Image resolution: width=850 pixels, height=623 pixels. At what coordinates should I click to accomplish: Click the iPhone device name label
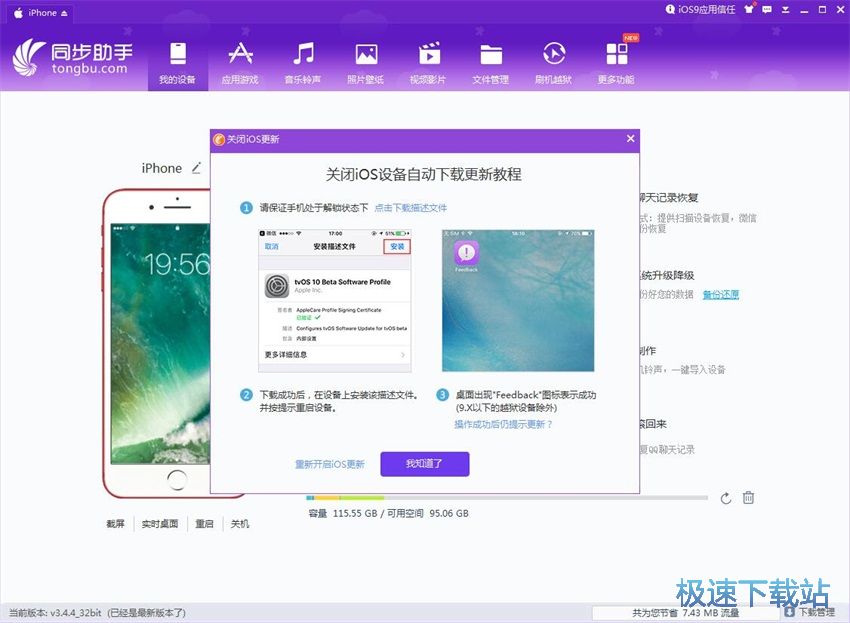click(x=162, y=168)
